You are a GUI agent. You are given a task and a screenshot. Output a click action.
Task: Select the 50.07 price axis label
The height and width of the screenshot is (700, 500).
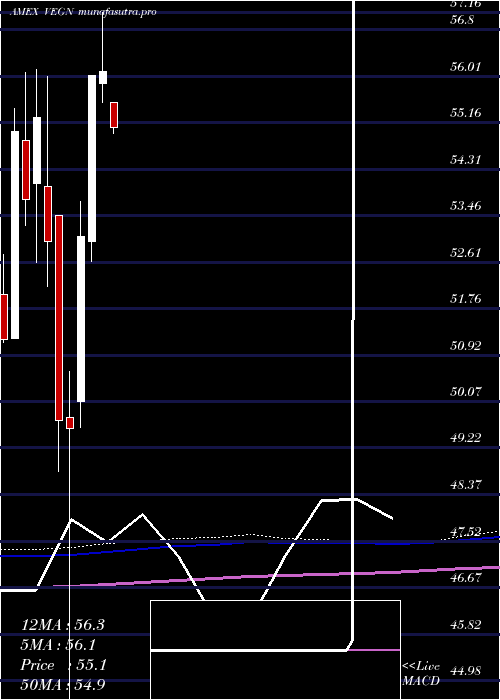click(x=466, y=392)
